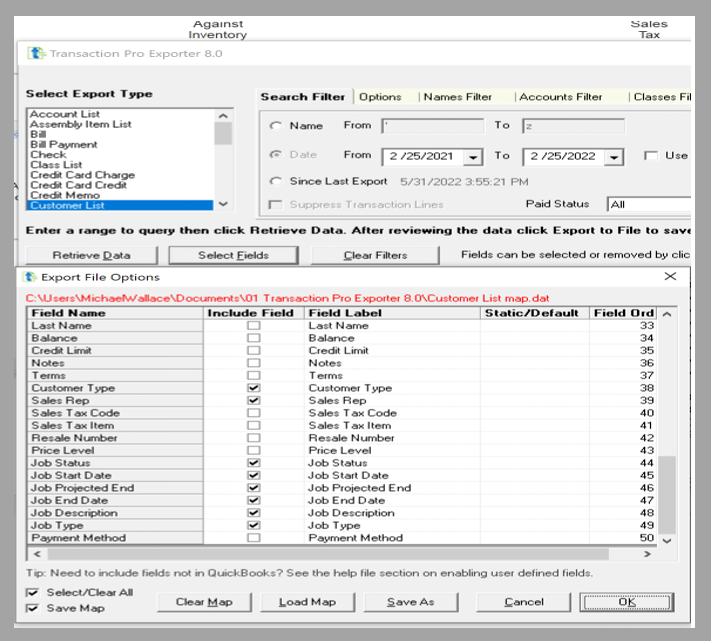Check Include Field for Payment Method

coord(253,538)
